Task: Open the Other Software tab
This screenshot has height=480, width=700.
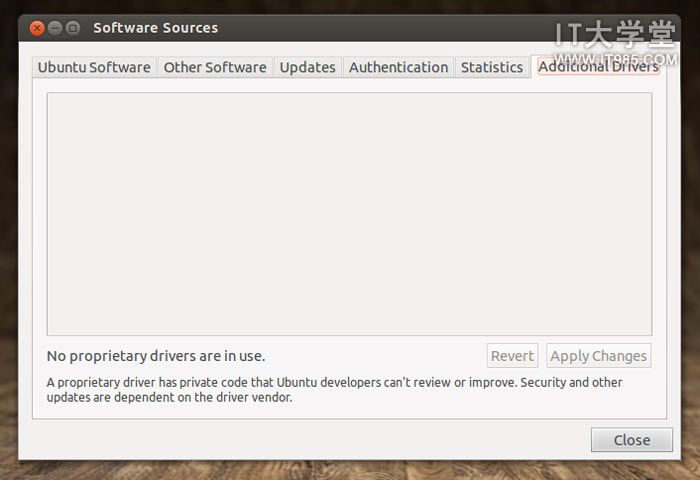Action: coord(215,67)
